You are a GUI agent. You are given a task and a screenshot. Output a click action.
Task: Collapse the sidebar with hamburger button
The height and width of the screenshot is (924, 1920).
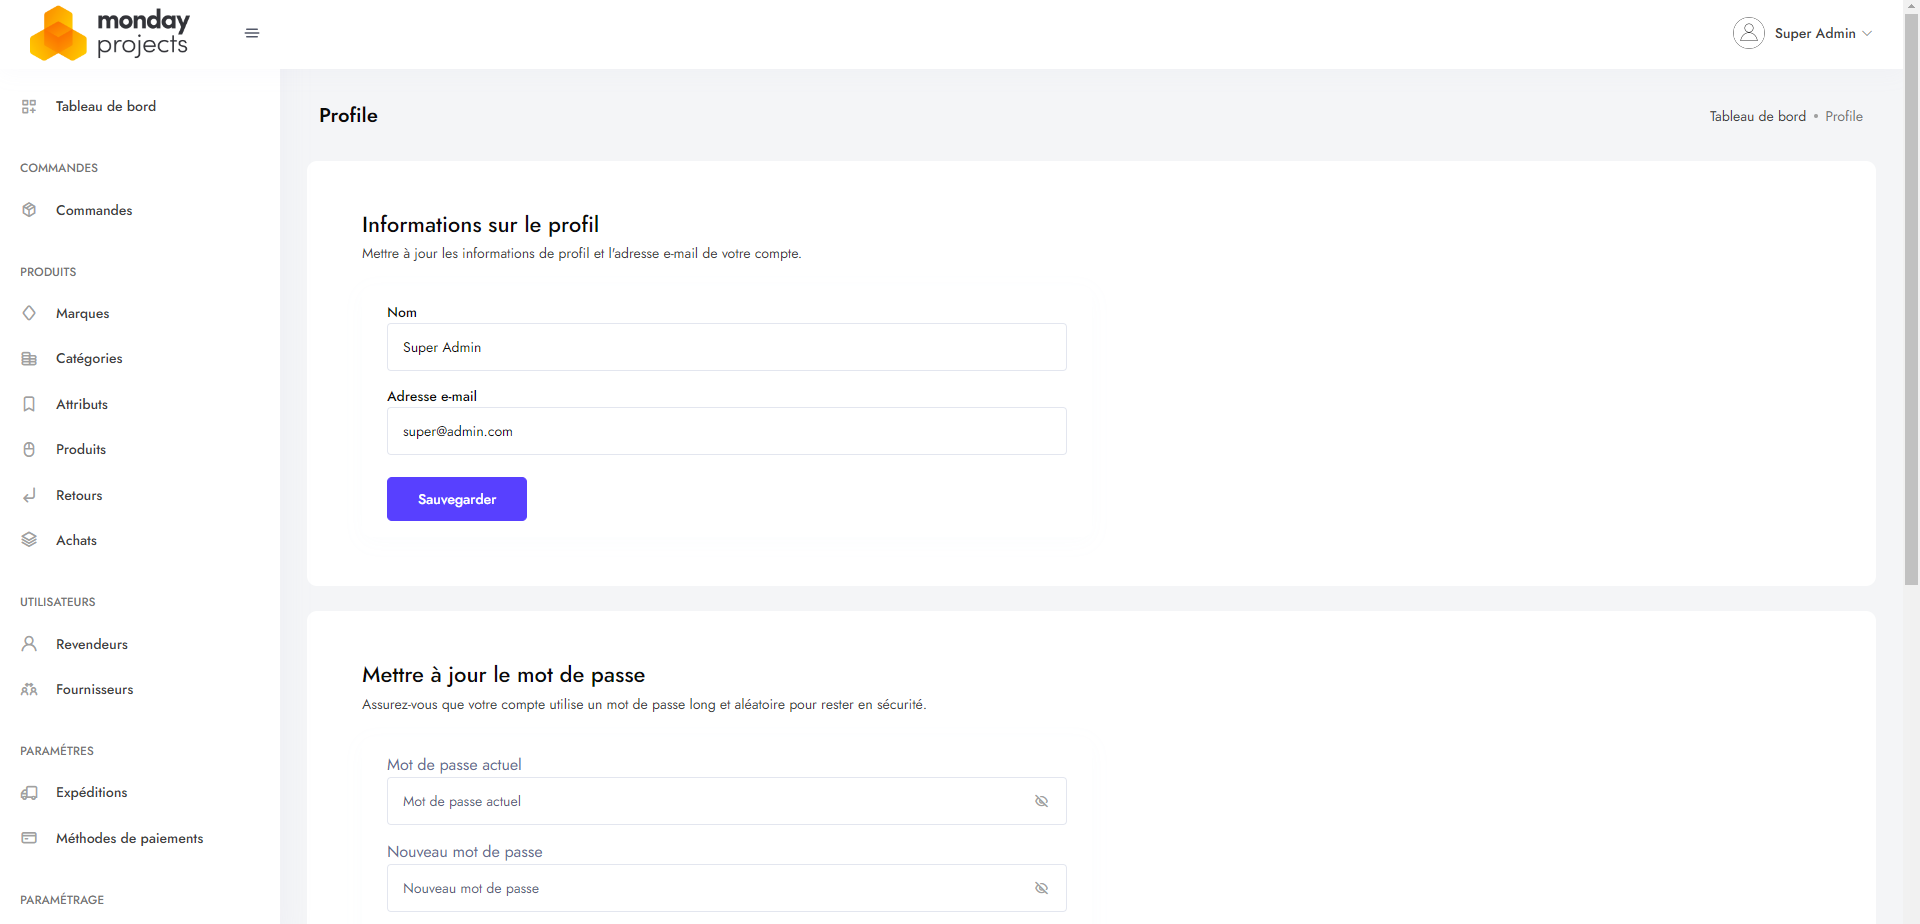click(252, 33)
